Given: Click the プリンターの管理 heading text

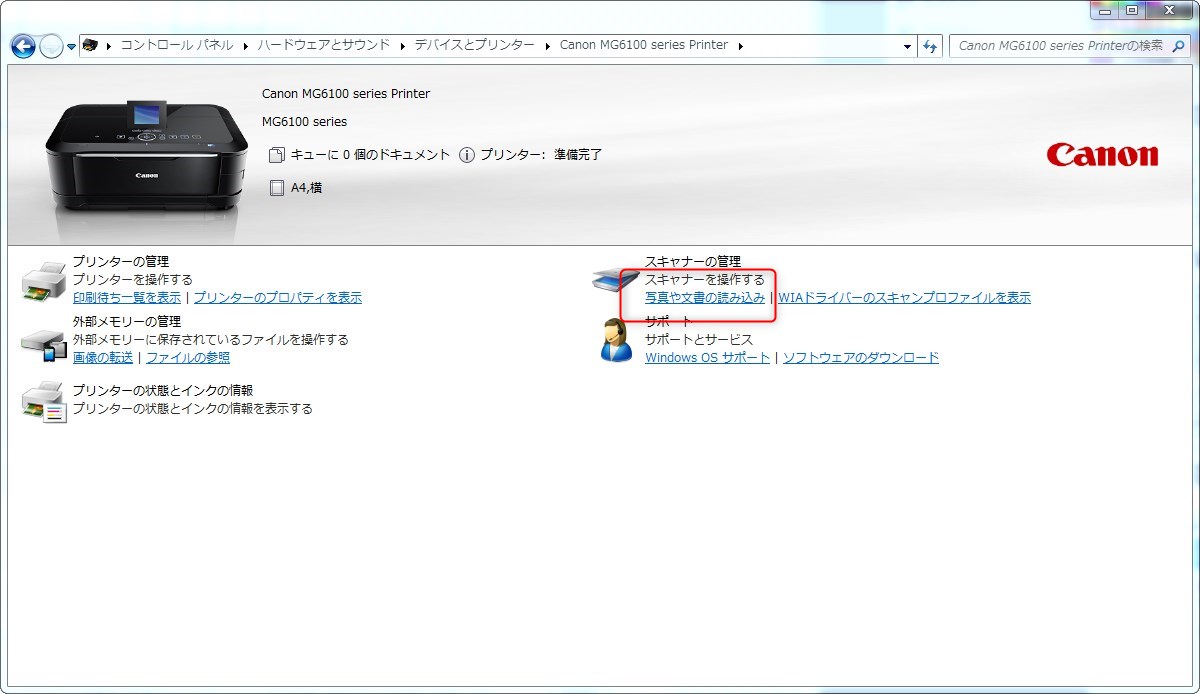Looking at the screenshot, I should tap(121, 262).
